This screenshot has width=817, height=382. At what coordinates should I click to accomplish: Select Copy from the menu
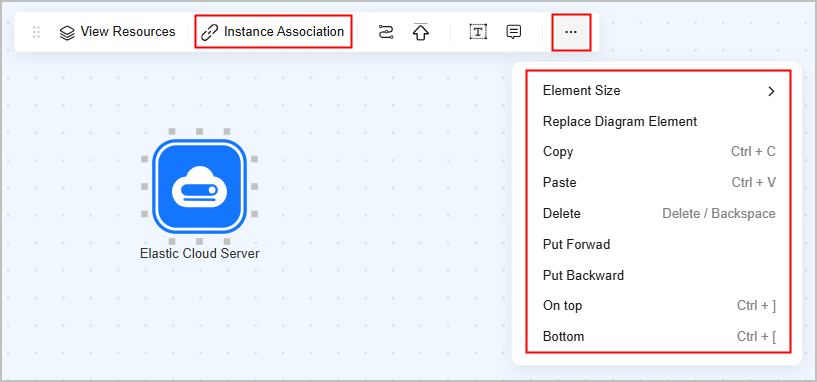[659, 152]
